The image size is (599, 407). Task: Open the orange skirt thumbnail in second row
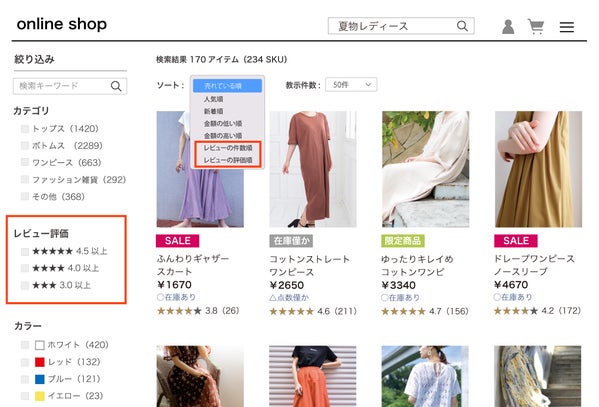pos(313,376)
